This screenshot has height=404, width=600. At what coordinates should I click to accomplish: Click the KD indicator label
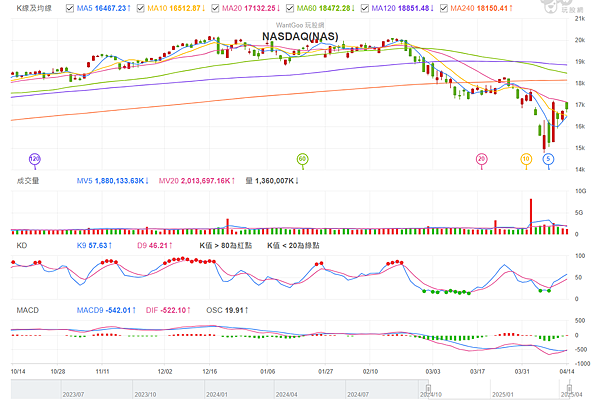pyautogui.click(x=22, y=246)
